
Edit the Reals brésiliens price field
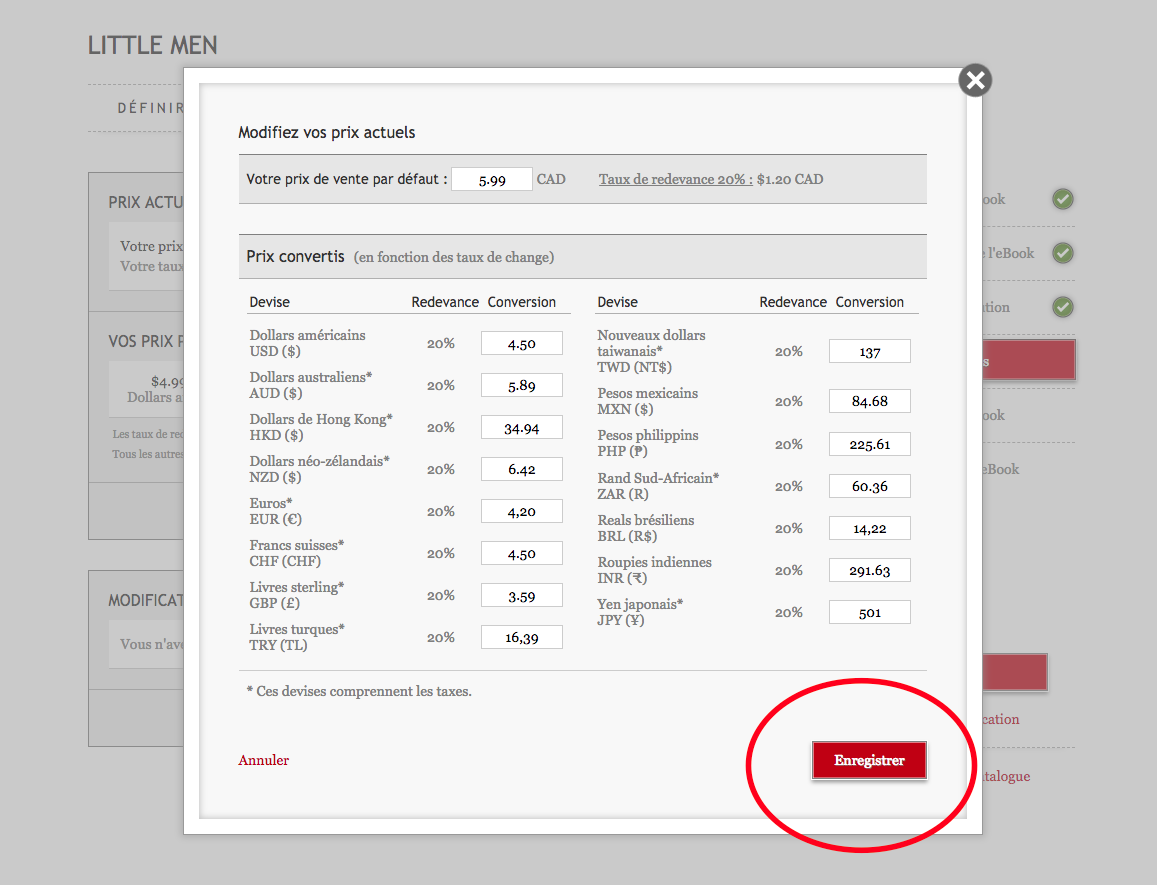coord(869,529)
